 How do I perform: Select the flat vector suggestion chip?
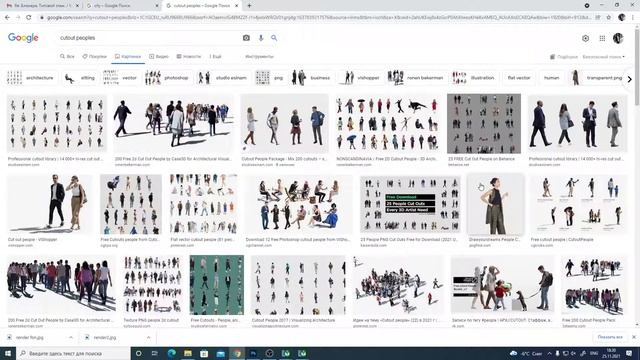pyautogui.click(x=519, y=78)
